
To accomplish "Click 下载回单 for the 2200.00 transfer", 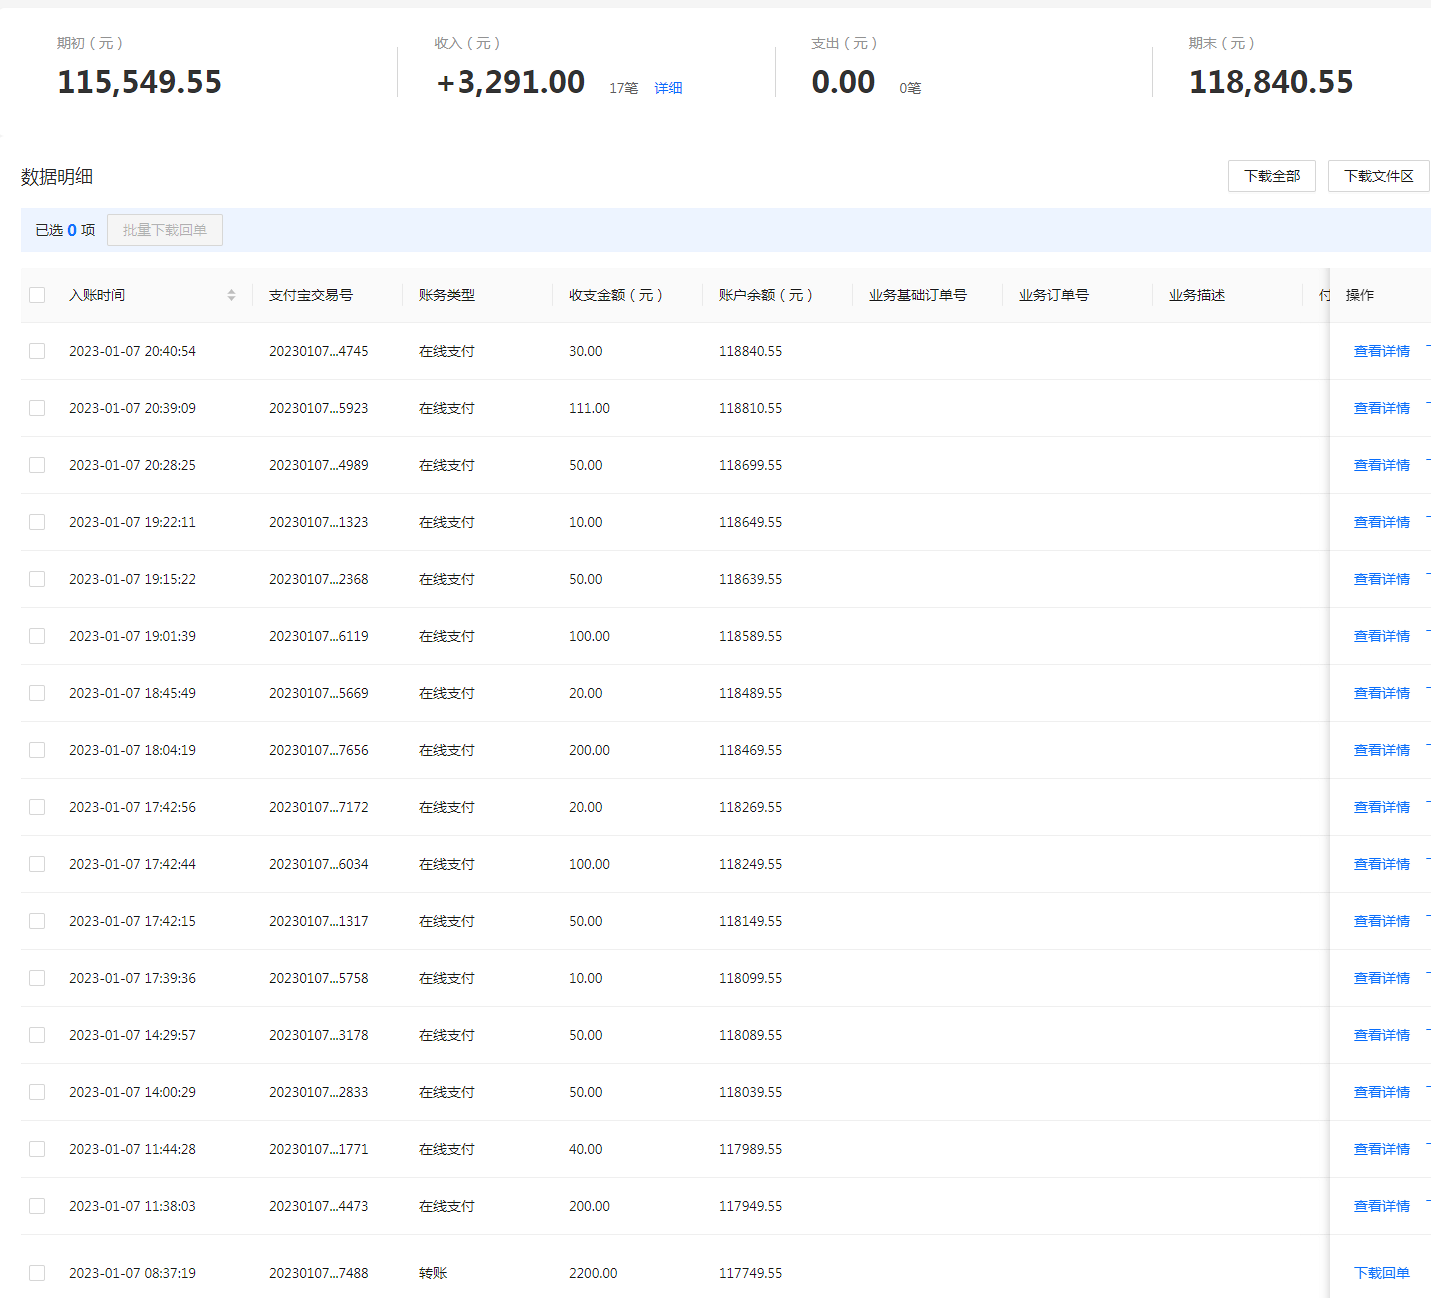I will [1382, 1273].
